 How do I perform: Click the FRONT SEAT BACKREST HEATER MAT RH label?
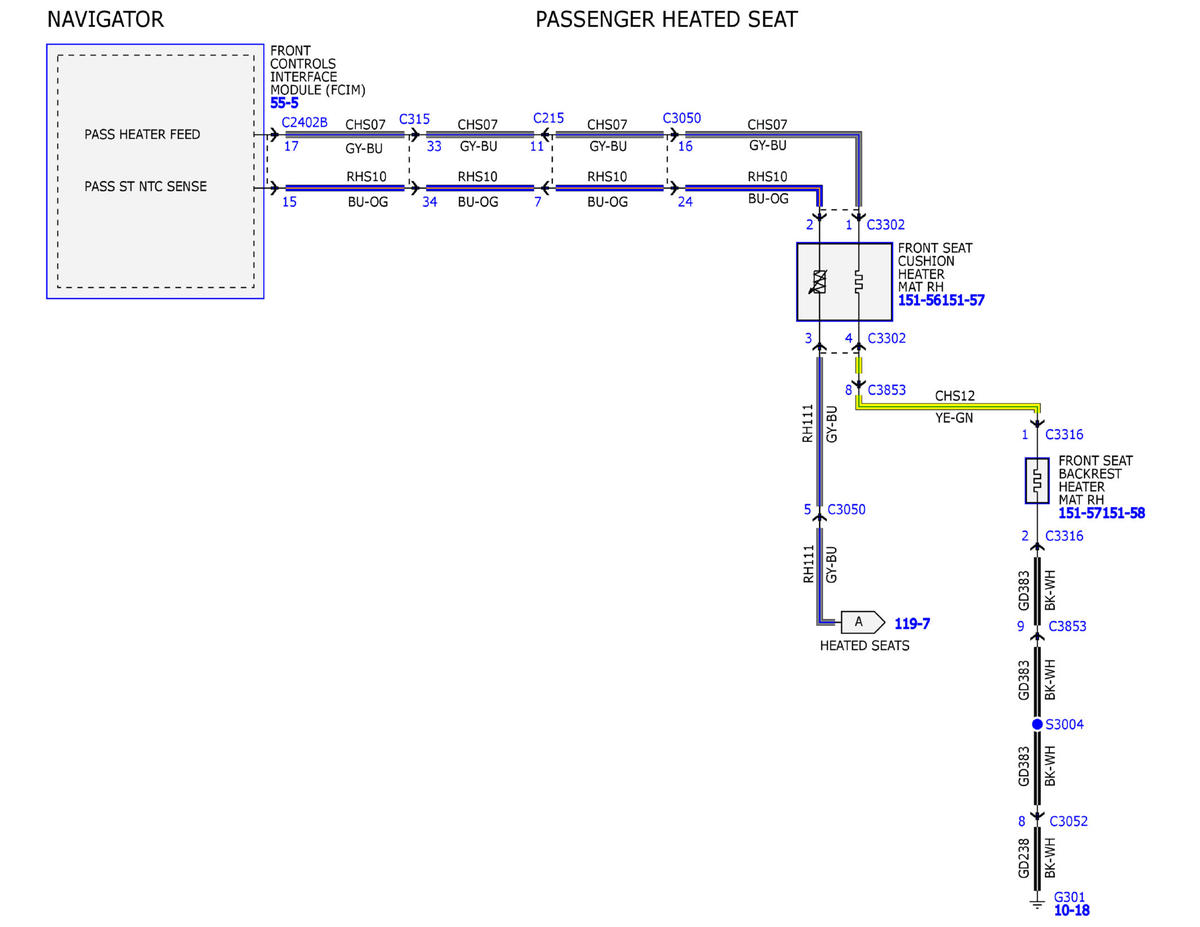pyautogui.click(x=1096, y=480)
